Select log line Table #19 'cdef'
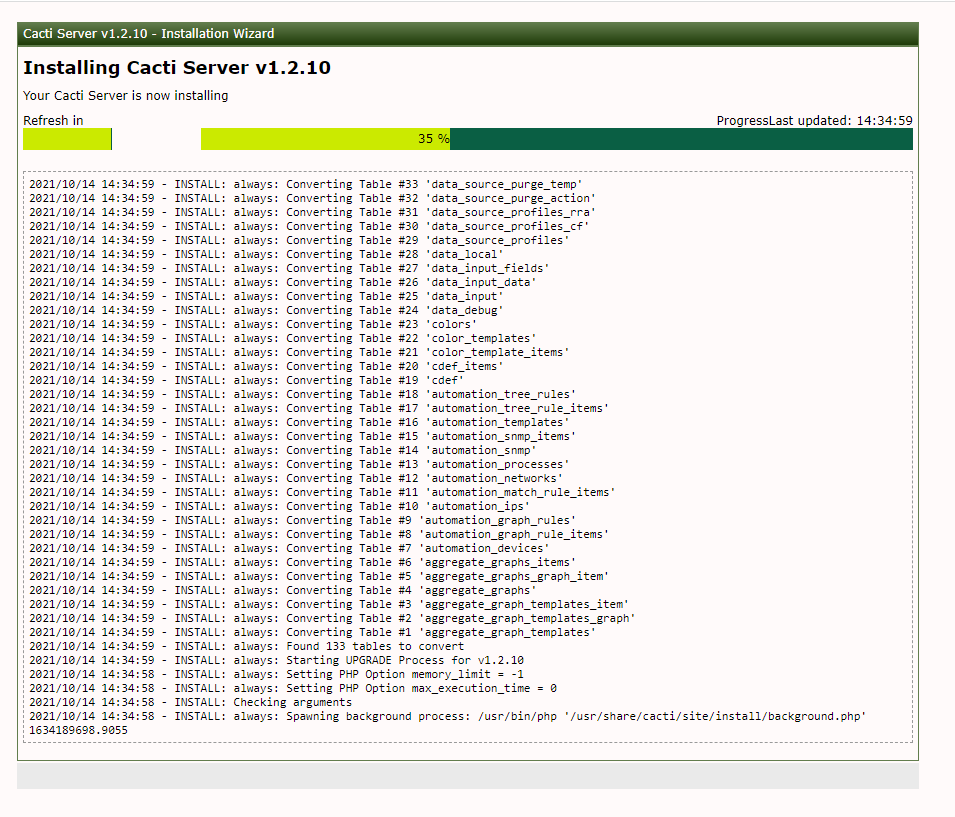The height and width of the screenshot is (817, 955). coord(246,380)
